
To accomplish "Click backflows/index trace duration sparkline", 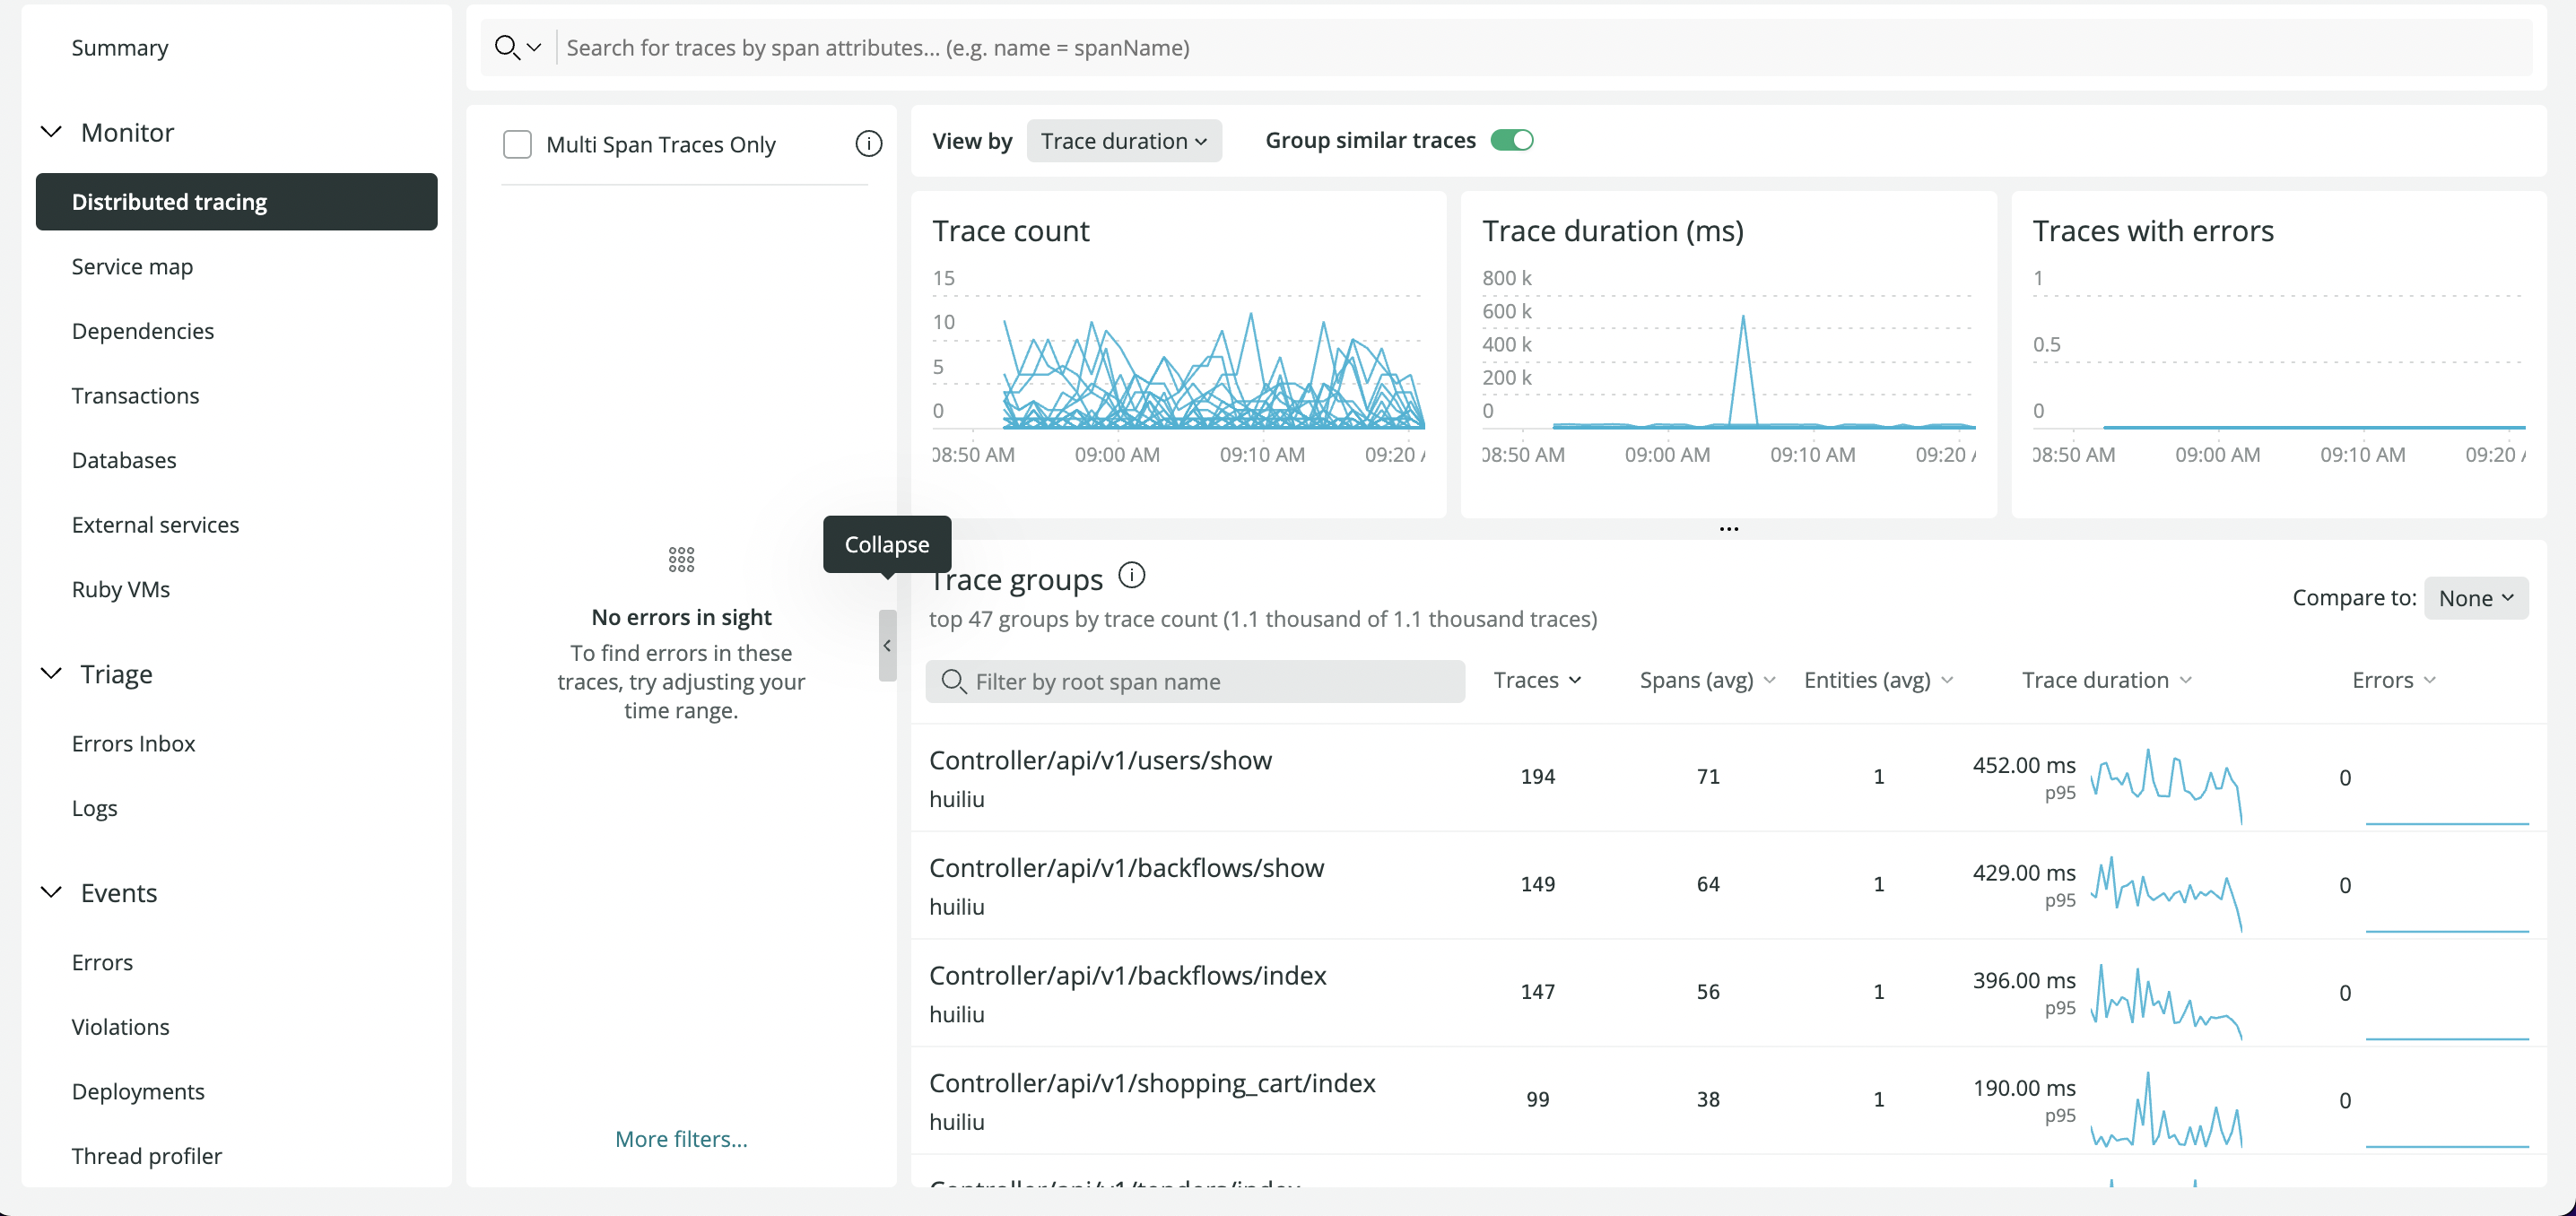I will [2166, 1001].
